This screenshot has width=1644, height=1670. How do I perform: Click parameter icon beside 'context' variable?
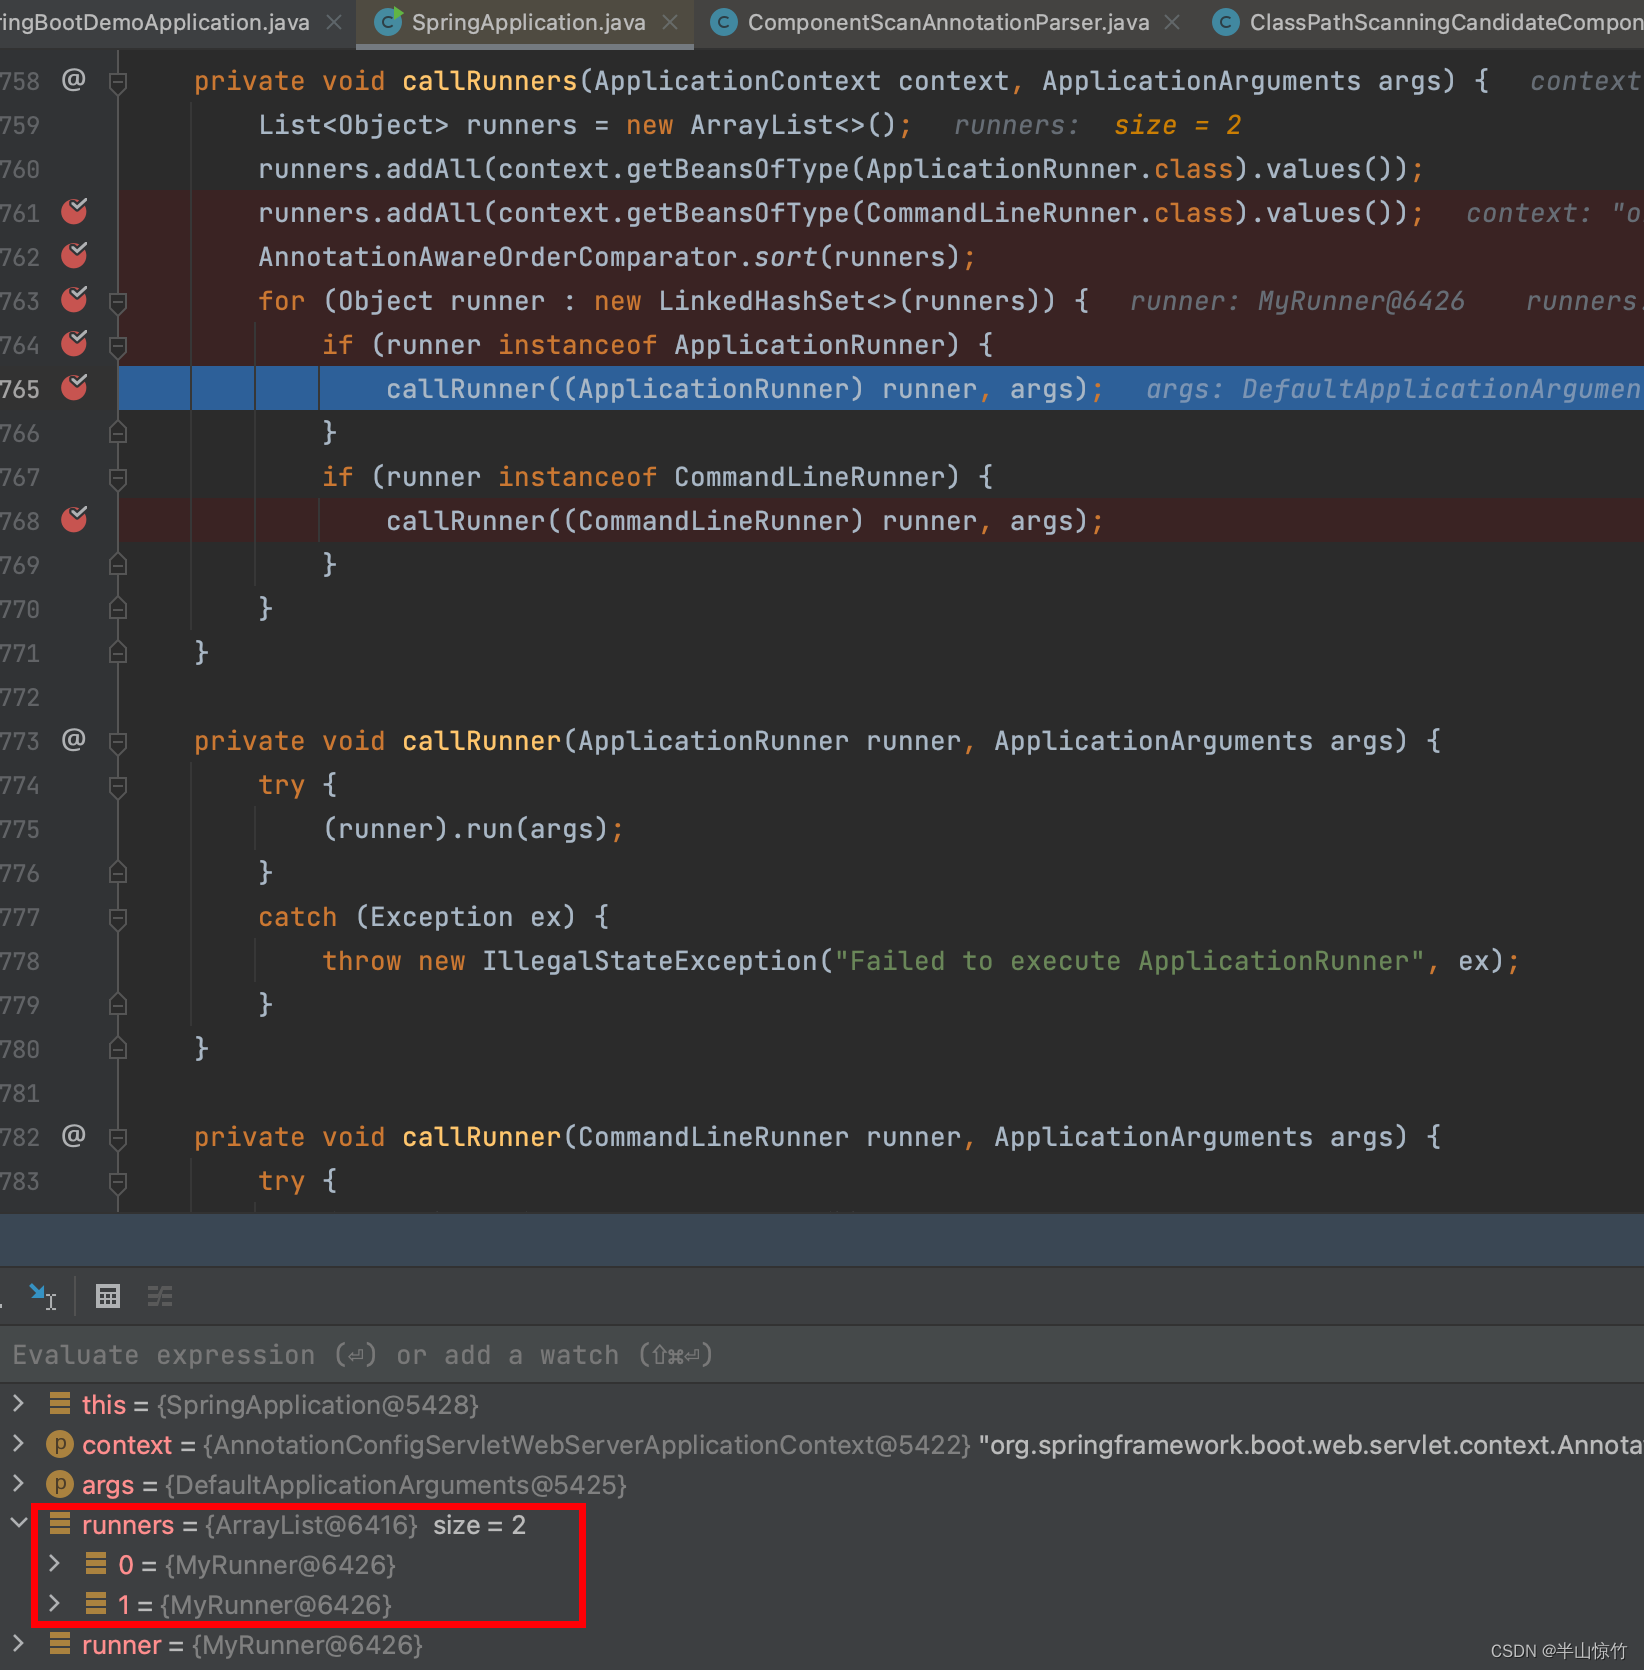[x=60, y=1444]
